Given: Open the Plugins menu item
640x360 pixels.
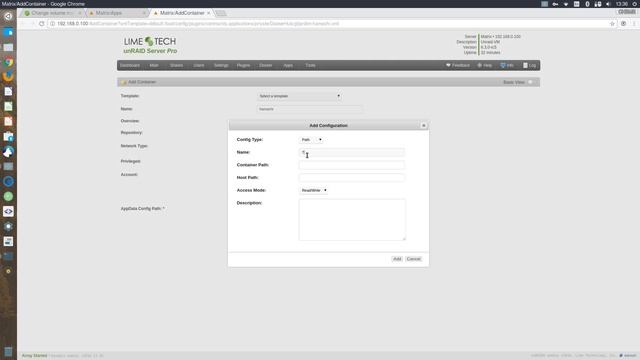Looking at the screenshot, I should 244,65.
